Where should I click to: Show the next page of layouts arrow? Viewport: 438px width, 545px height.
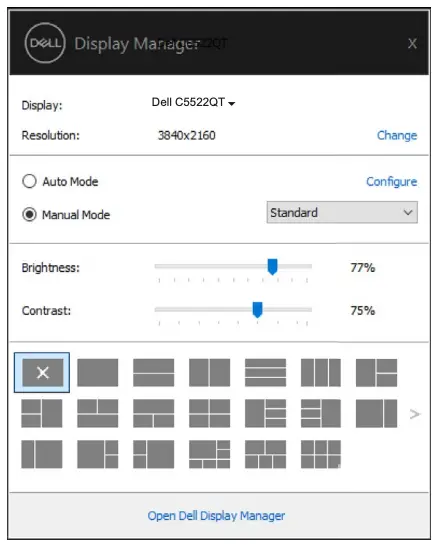[414, 414]
